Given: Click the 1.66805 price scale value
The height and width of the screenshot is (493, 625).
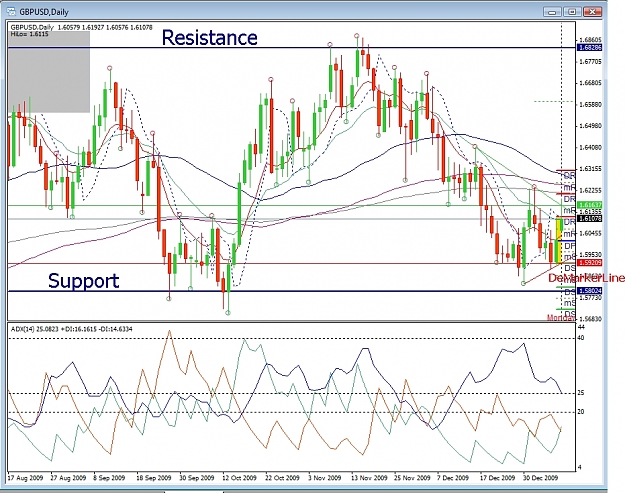Looking at the screenshot, I should coord(590,83).
